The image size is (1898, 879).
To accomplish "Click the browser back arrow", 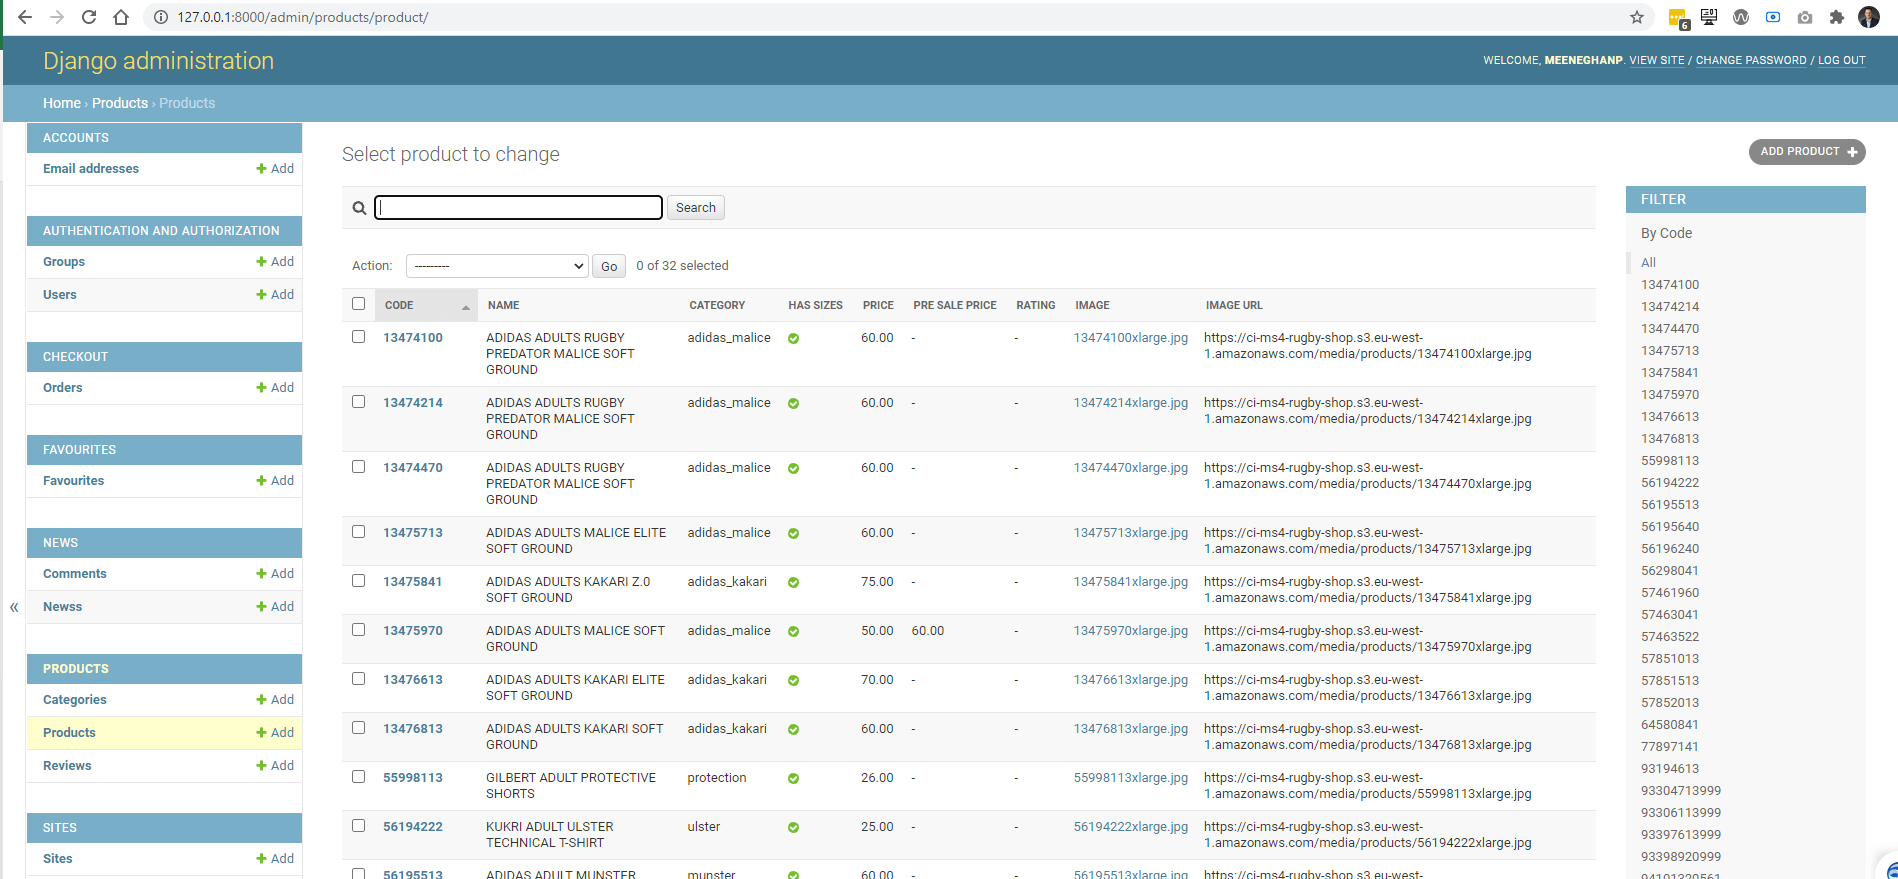I will 25,17.
